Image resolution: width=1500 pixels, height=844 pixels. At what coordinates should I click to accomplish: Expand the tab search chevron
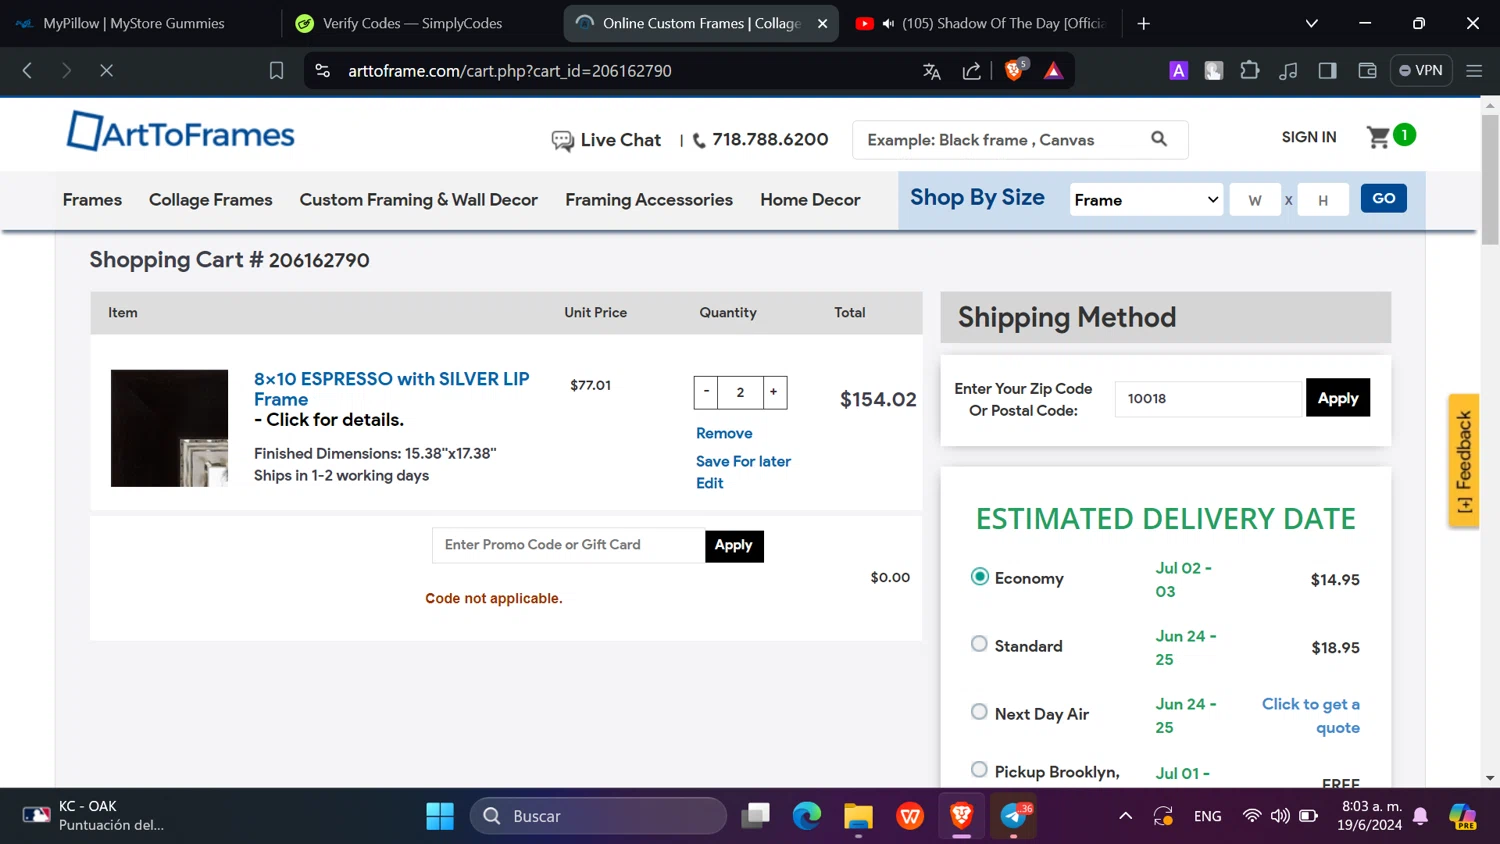click(1311, 23)
